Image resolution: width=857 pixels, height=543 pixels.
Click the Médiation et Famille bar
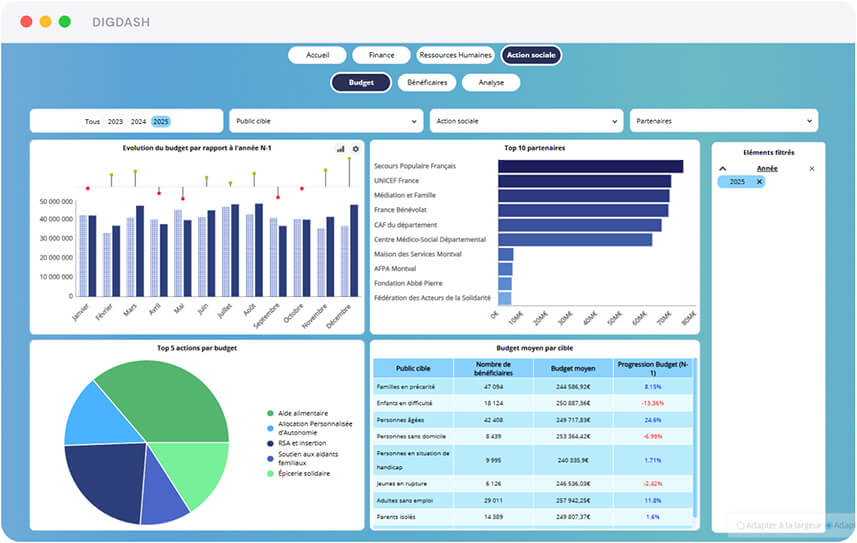(583, 196)
